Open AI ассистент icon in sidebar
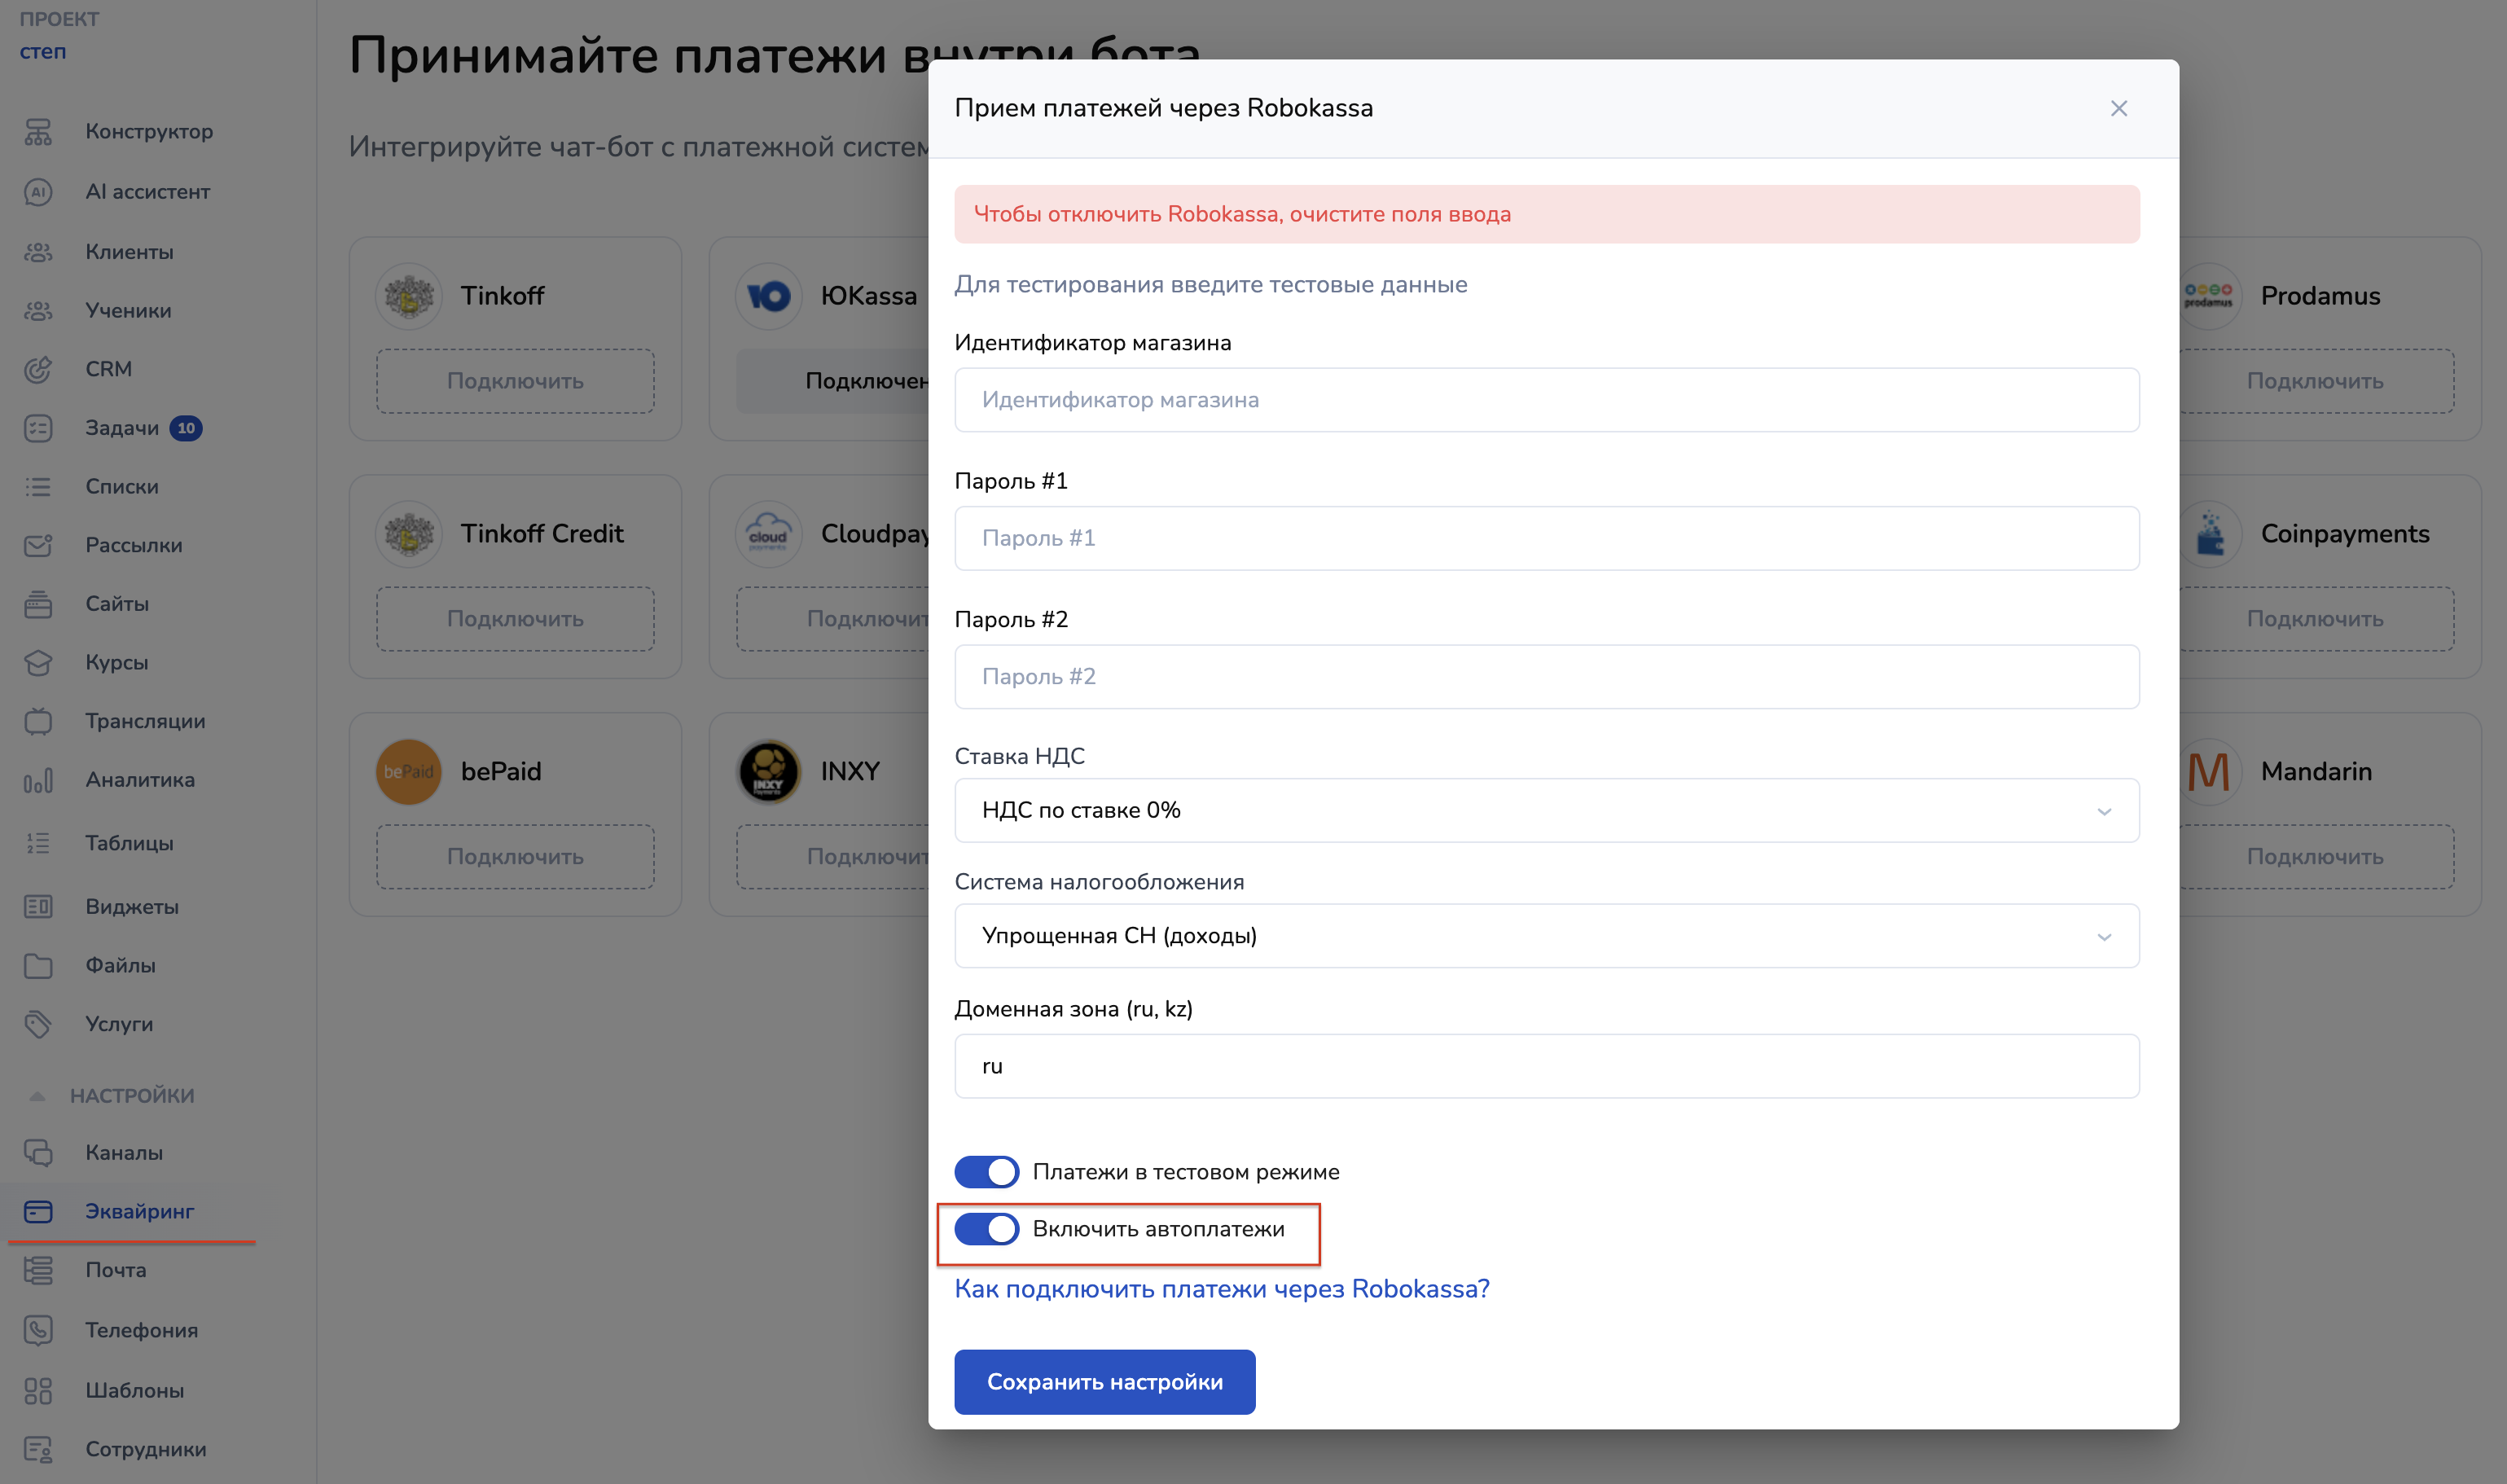Viewport: 2507px width, 1484px height. click(x=38, y=192)
